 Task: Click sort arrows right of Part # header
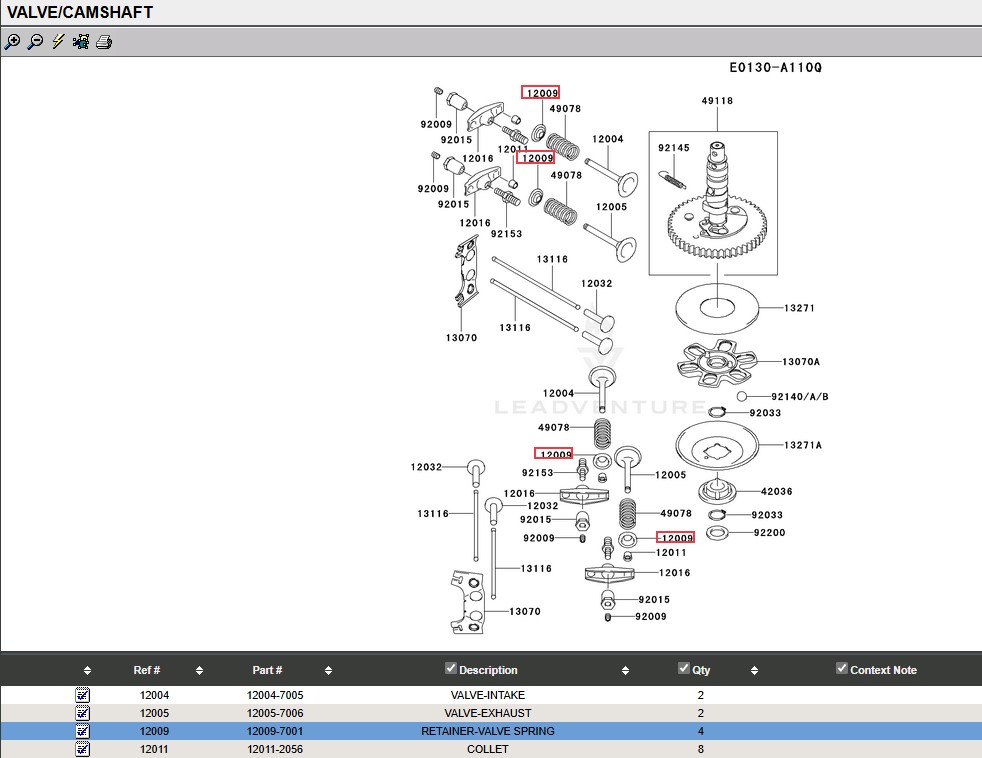pos(328,671)
